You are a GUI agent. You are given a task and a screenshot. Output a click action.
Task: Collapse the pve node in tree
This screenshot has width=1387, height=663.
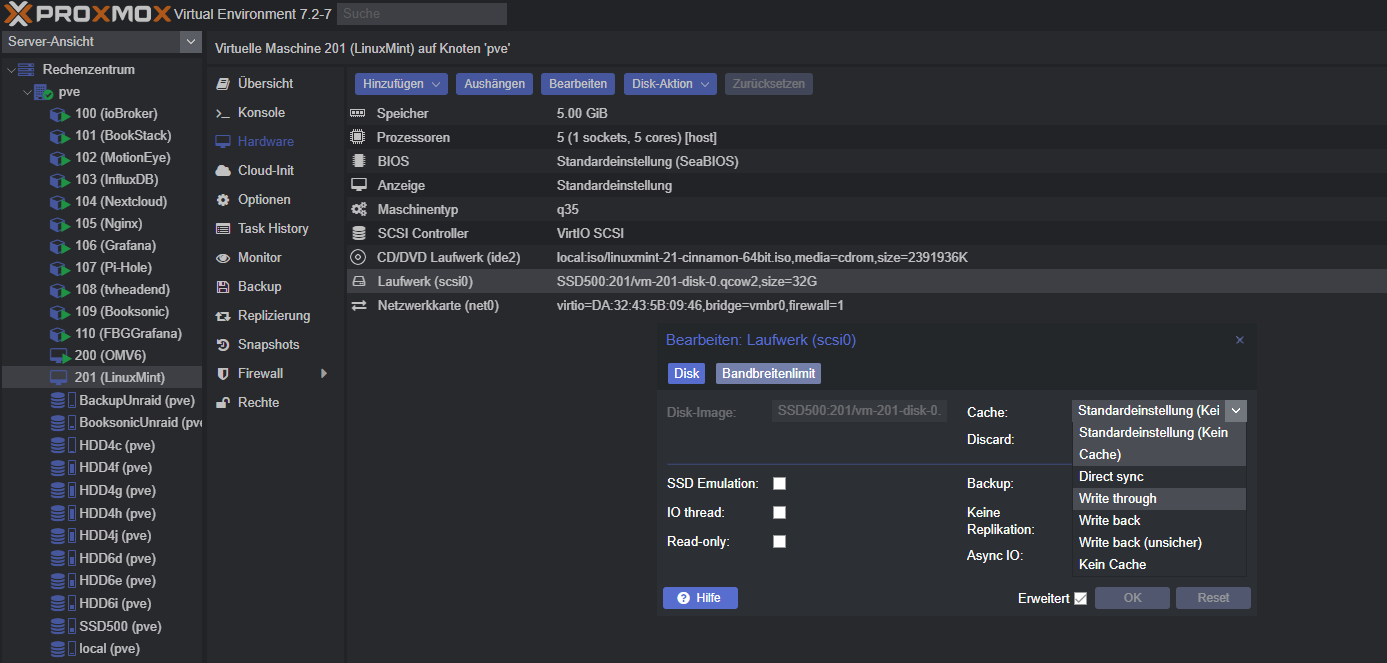28,92
